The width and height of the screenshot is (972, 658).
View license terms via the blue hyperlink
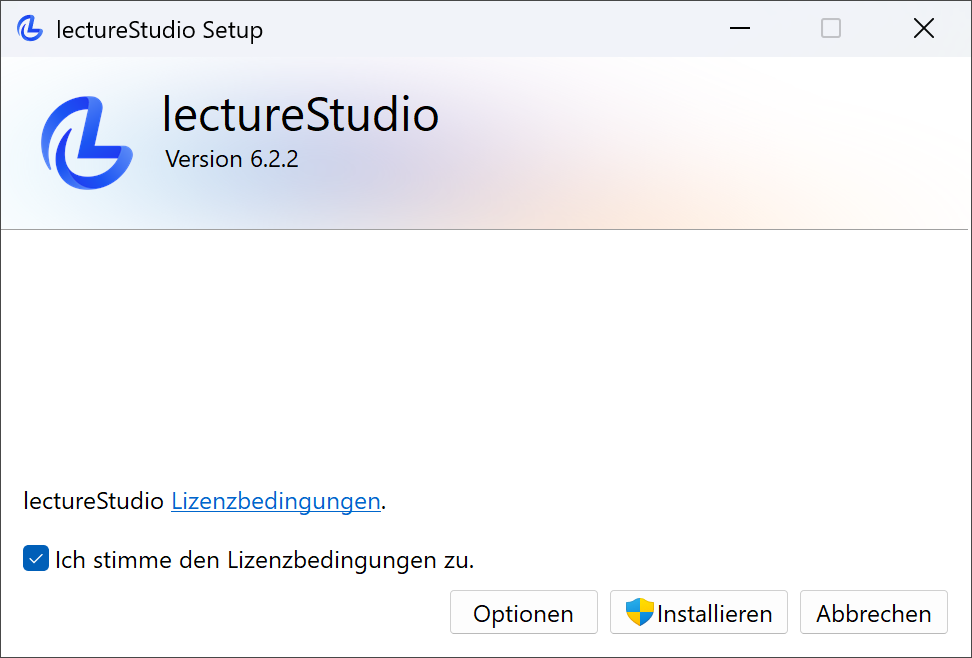275,501
